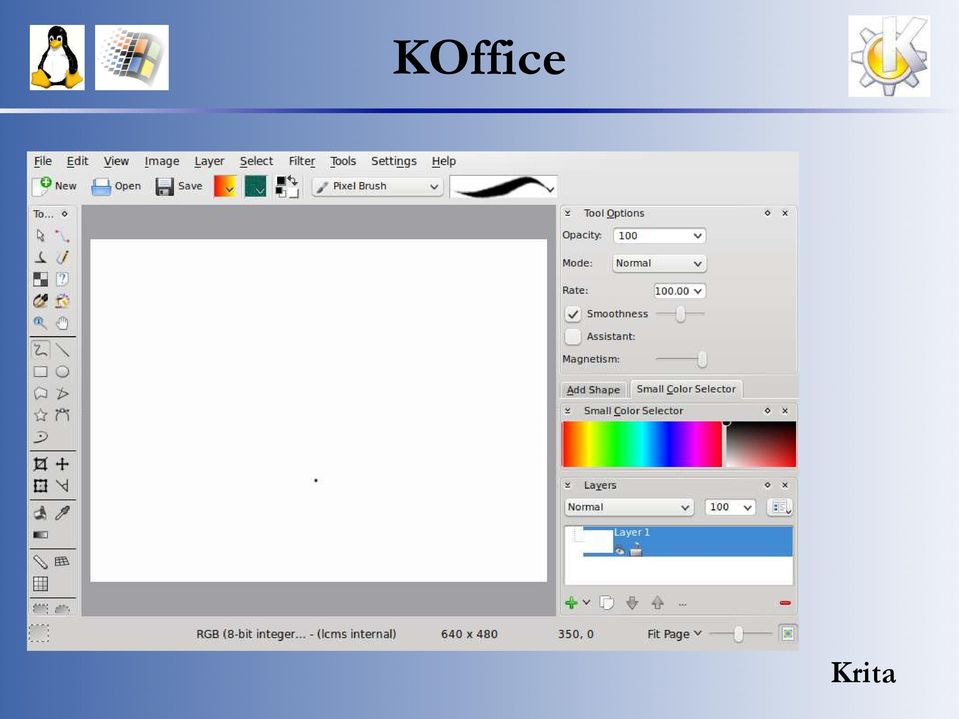
Task: Select the move tool with cross arrows
Action: click(62, 464)
